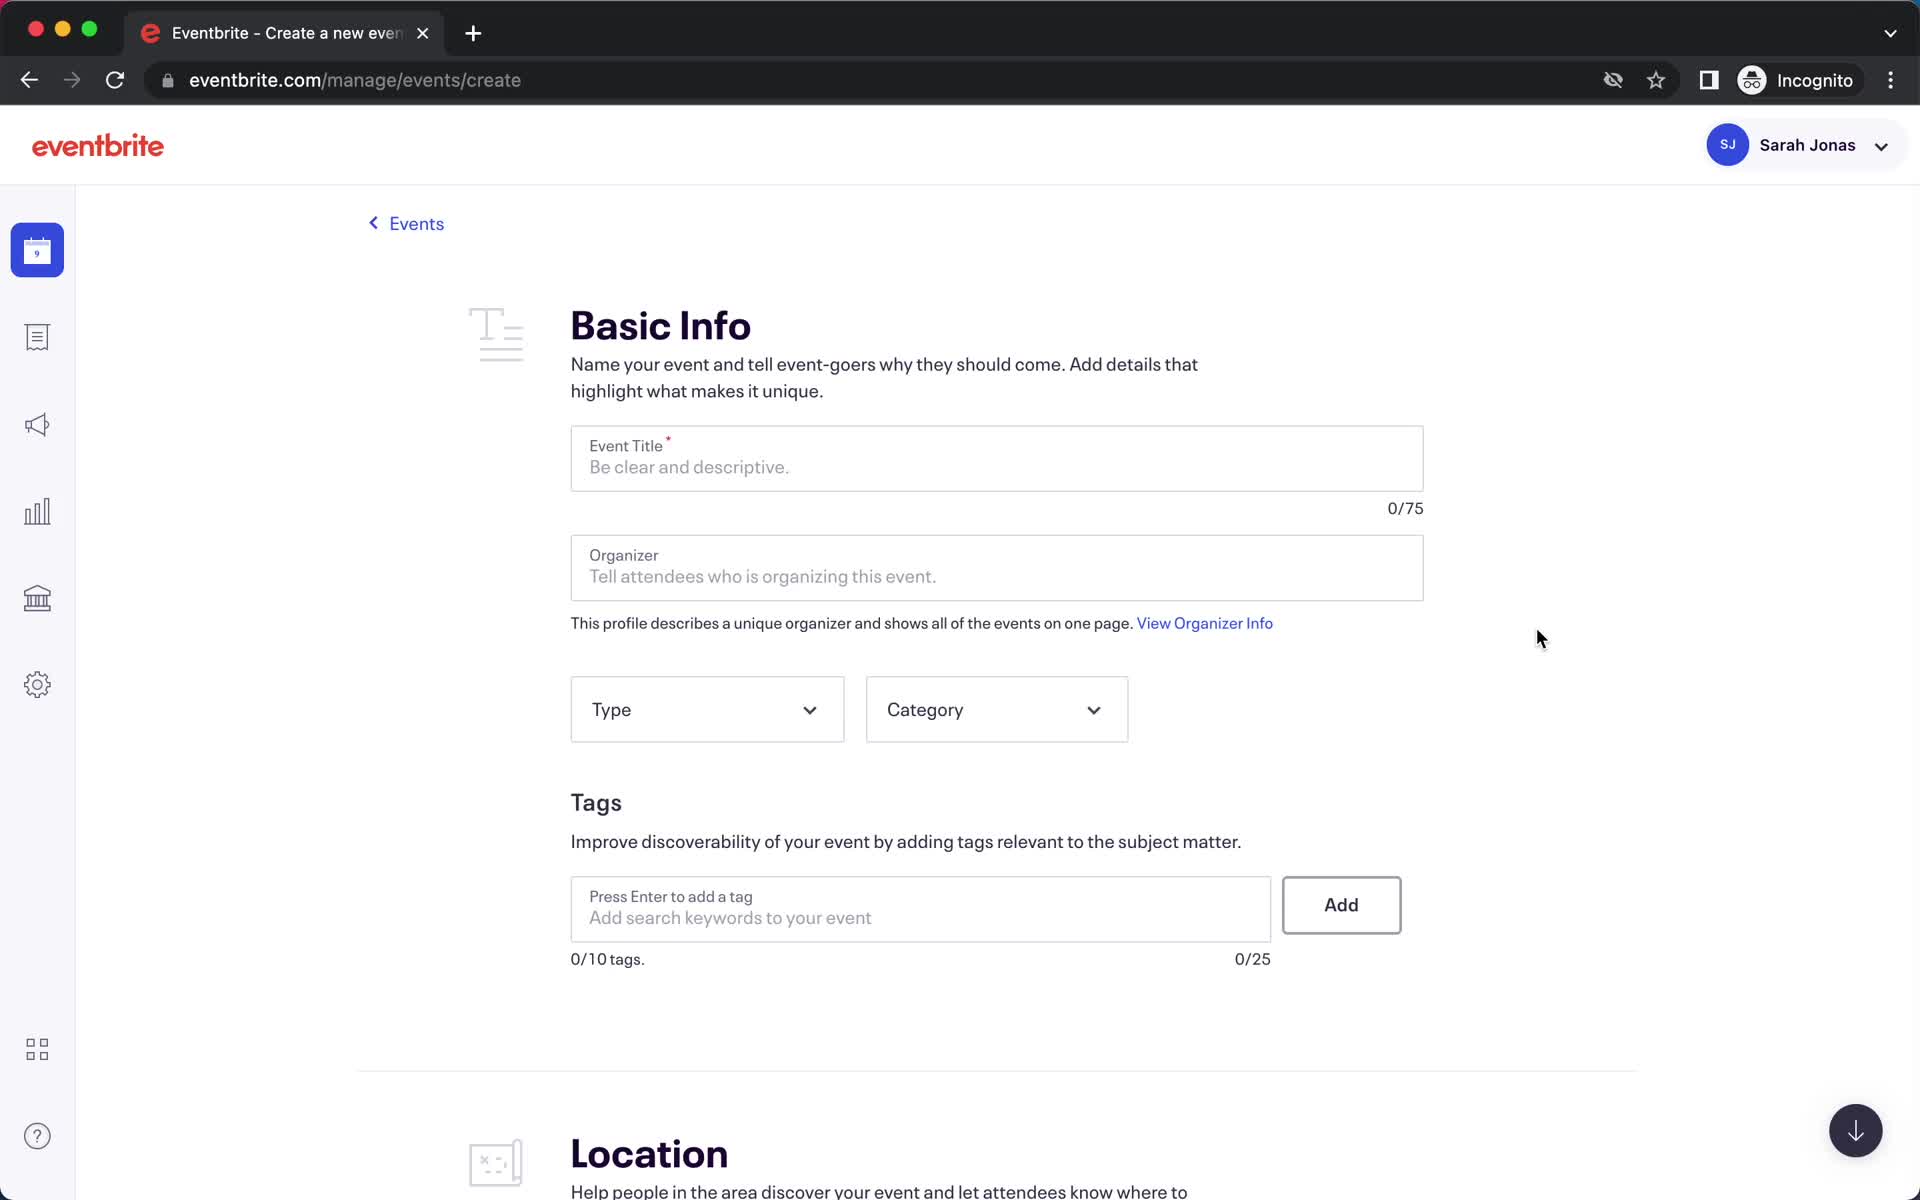Viewport: 1920px width, 1200px height.
Task: Expand the Category dropdown menu
Action: coord(997,709)
